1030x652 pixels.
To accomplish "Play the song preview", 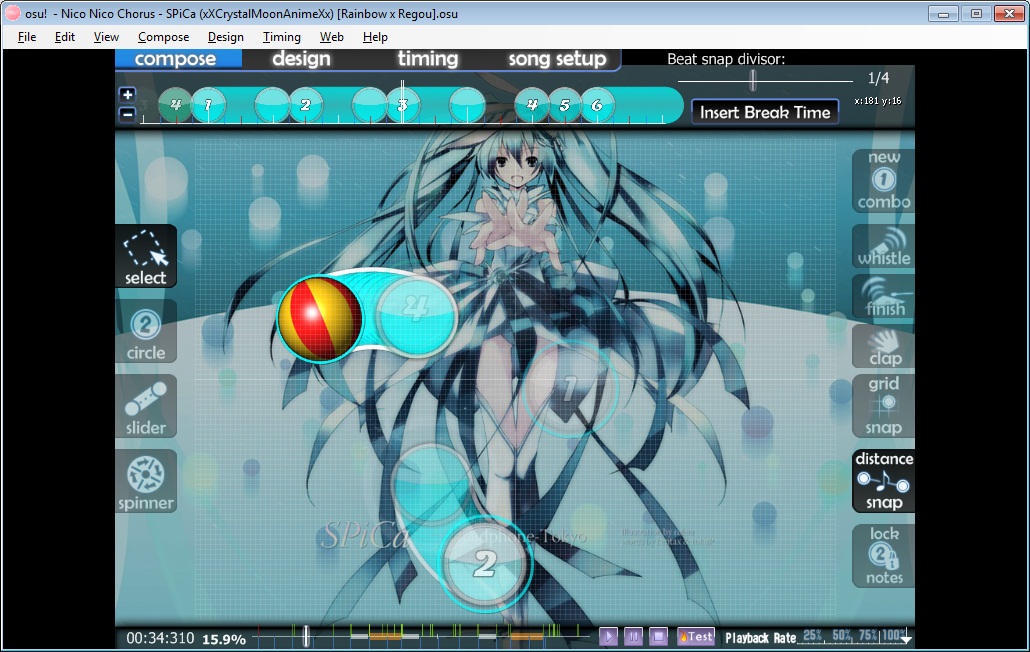I will pos(608,636).
